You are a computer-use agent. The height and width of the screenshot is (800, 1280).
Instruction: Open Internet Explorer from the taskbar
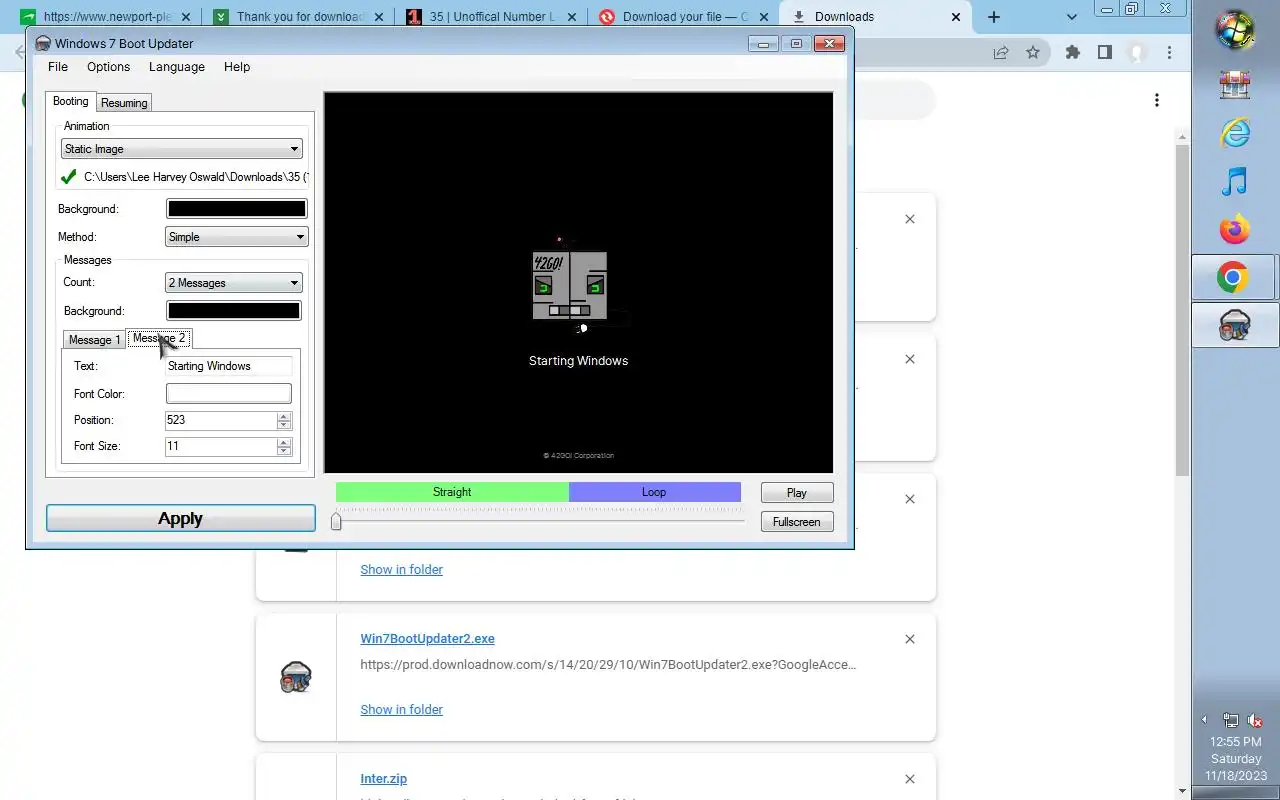click(x=1235, y=133)
